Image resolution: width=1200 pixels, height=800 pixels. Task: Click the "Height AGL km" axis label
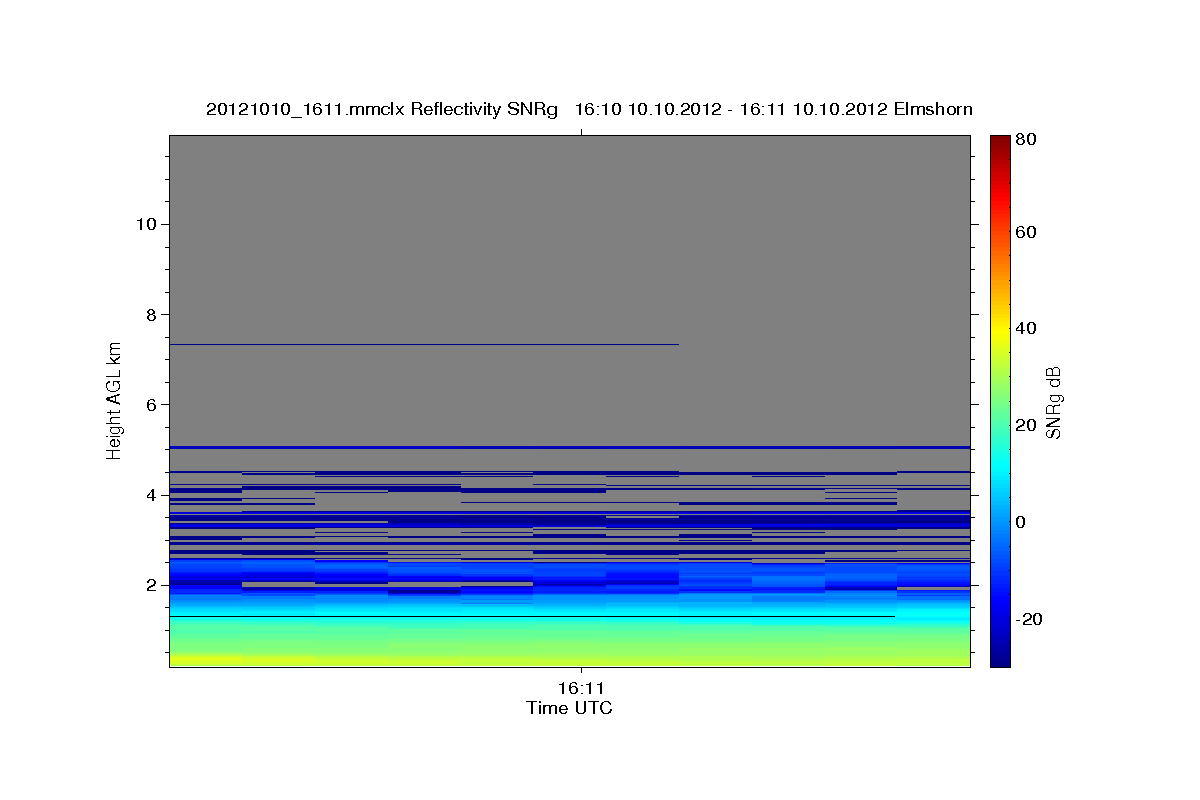pyautogui.click(x=115, y=401)
